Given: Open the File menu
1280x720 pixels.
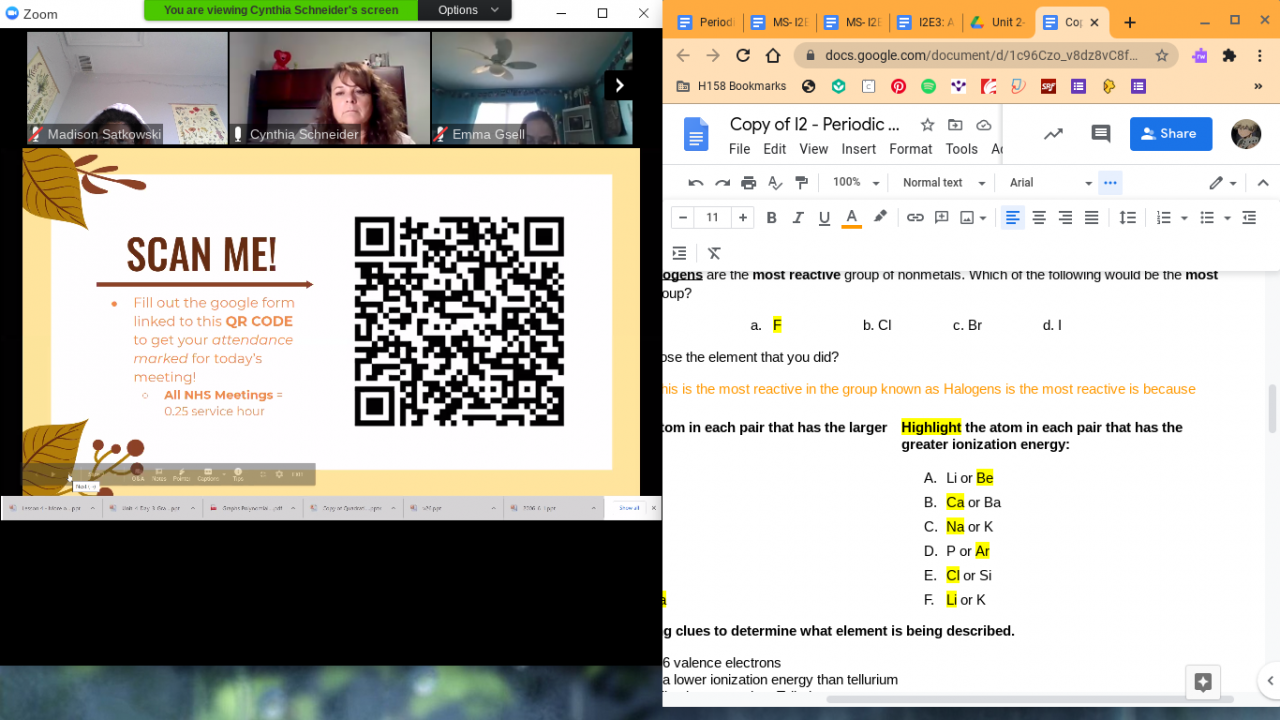Looking at the screenshot, I should [x=740, y=149].
